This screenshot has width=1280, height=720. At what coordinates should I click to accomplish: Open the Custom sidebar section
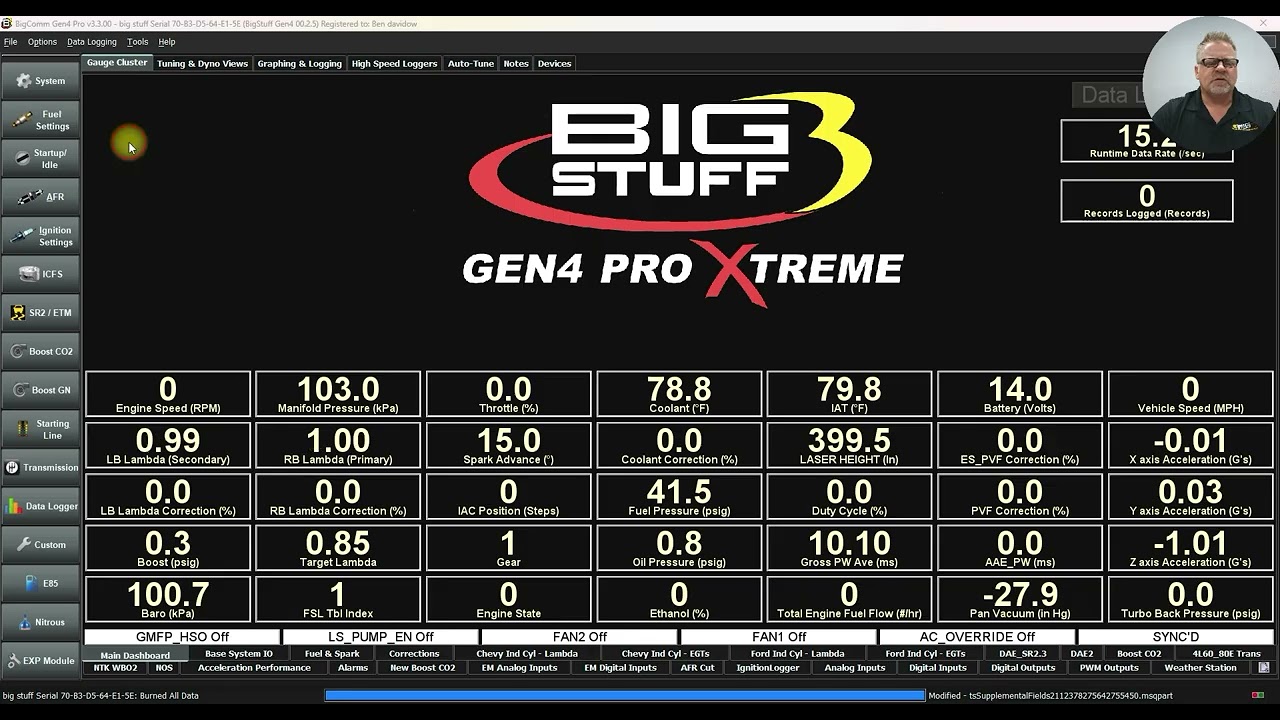41,545
